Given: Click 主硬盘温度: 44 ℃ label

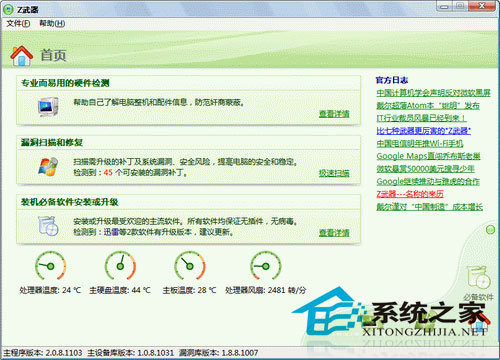Looking at the screenshot, I should pyautogui.click(x=120, y=290).
